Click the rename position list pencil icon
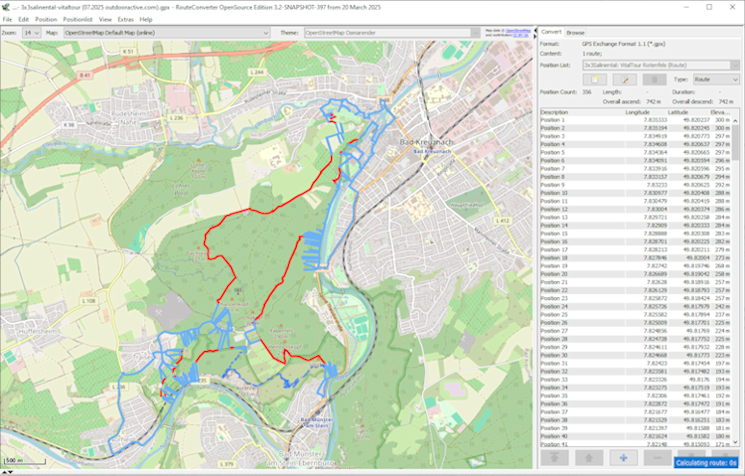 tap(623, 78)
